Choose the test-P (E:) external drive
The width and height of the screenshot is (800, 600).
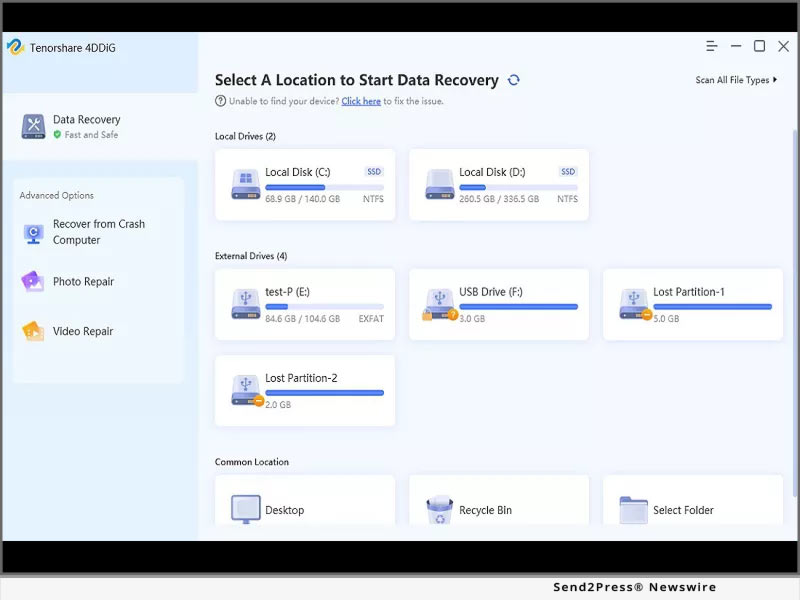304,305
